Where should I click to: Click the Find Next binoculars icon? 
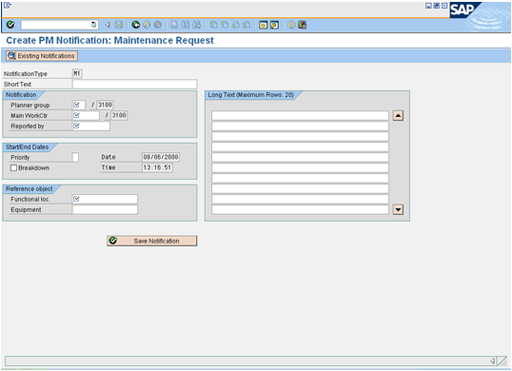coord(197,25)
